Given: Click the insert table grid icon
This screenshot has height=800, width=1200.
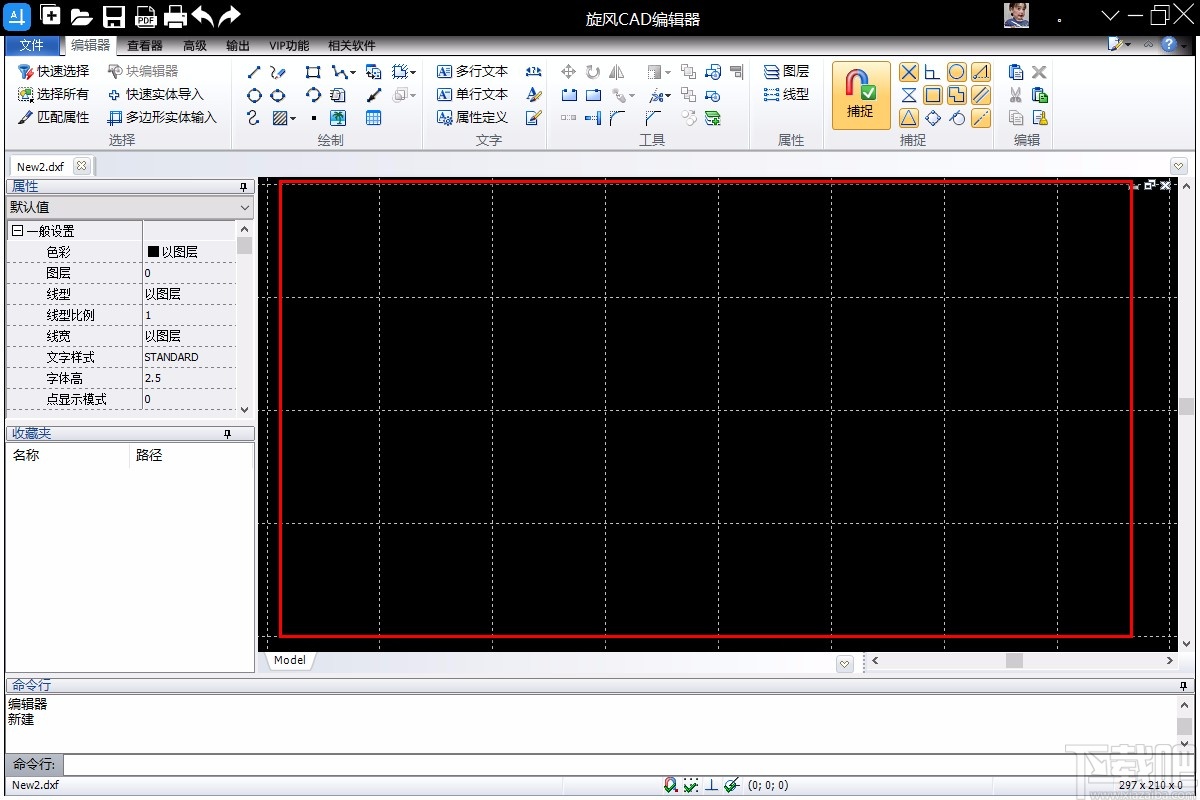Looking at the screenshot, I should [x=373, y=118].
